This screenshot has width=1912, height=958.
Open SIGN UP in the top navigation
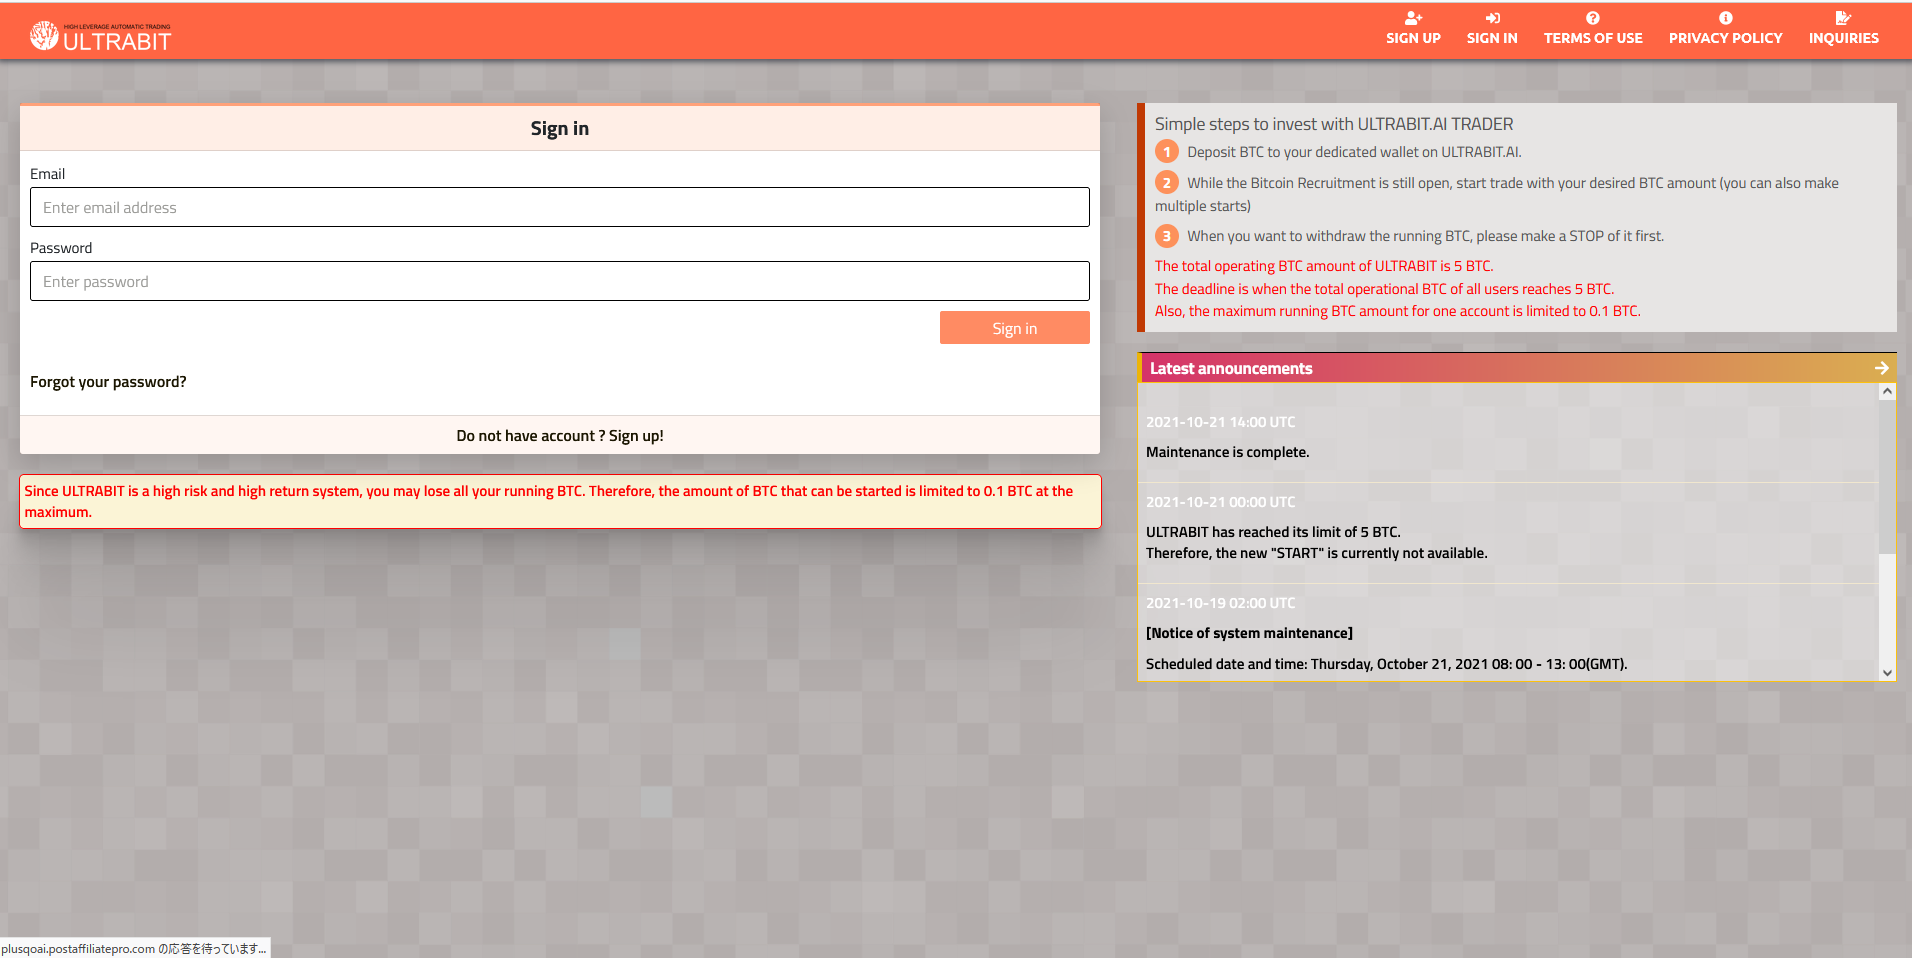tap(1413, 38)
